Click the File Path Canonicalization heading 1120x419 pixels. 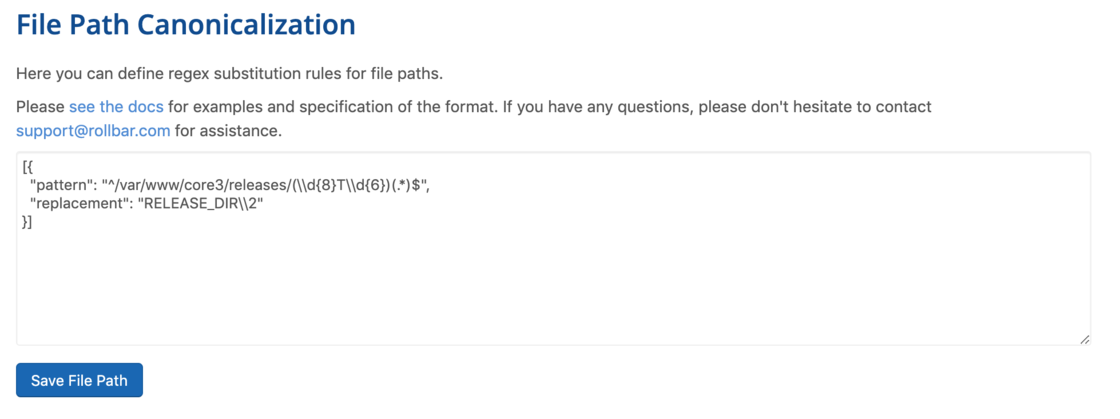186,24
